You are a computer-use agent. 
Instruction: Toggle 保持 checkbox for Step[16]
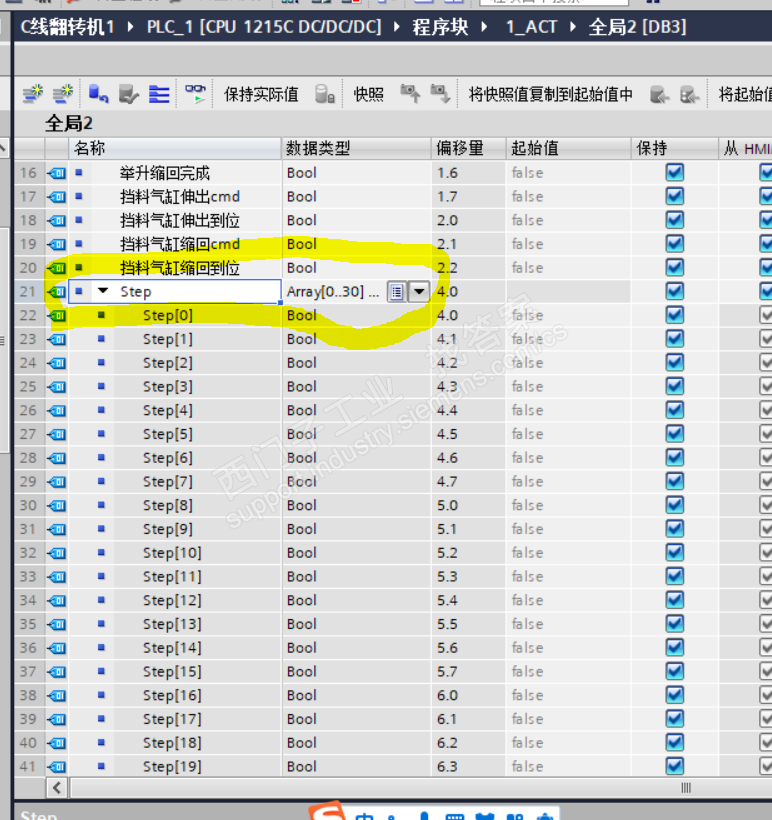click(x=675, y=695)
